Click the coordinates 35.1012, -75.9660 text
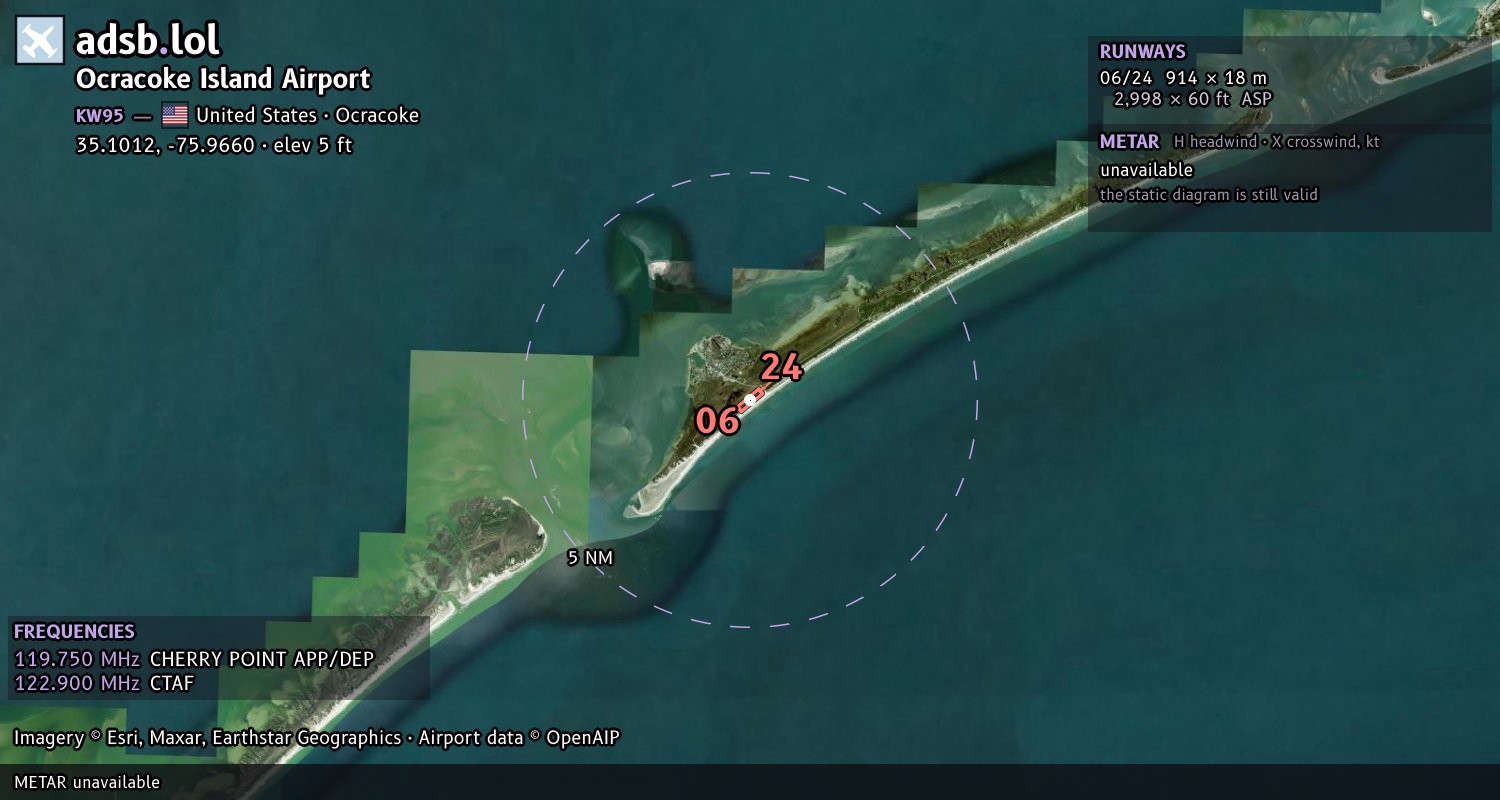1500x800 pixels. 165,145
